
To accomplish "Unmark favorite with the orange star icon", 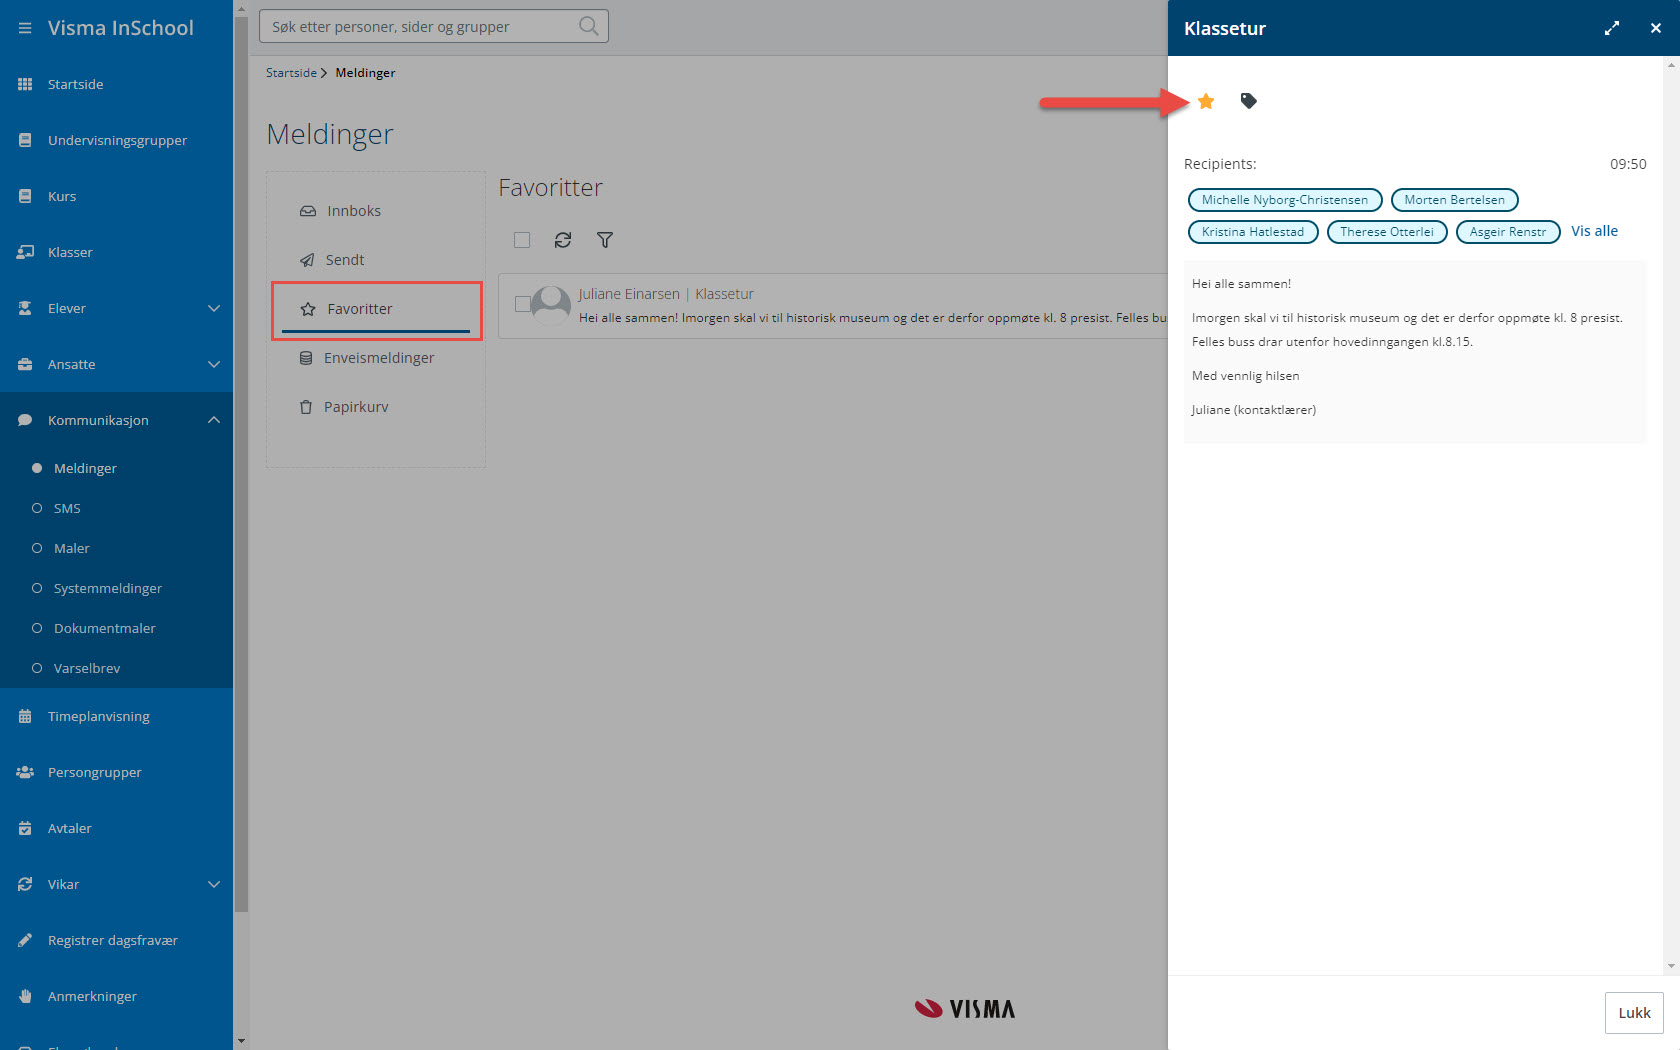I will click(1206, 101).
